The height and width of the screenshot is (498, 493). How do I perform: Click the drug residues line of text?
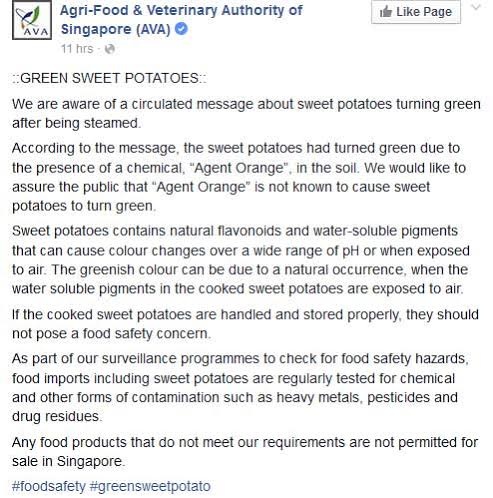click(x=57, y=416)
